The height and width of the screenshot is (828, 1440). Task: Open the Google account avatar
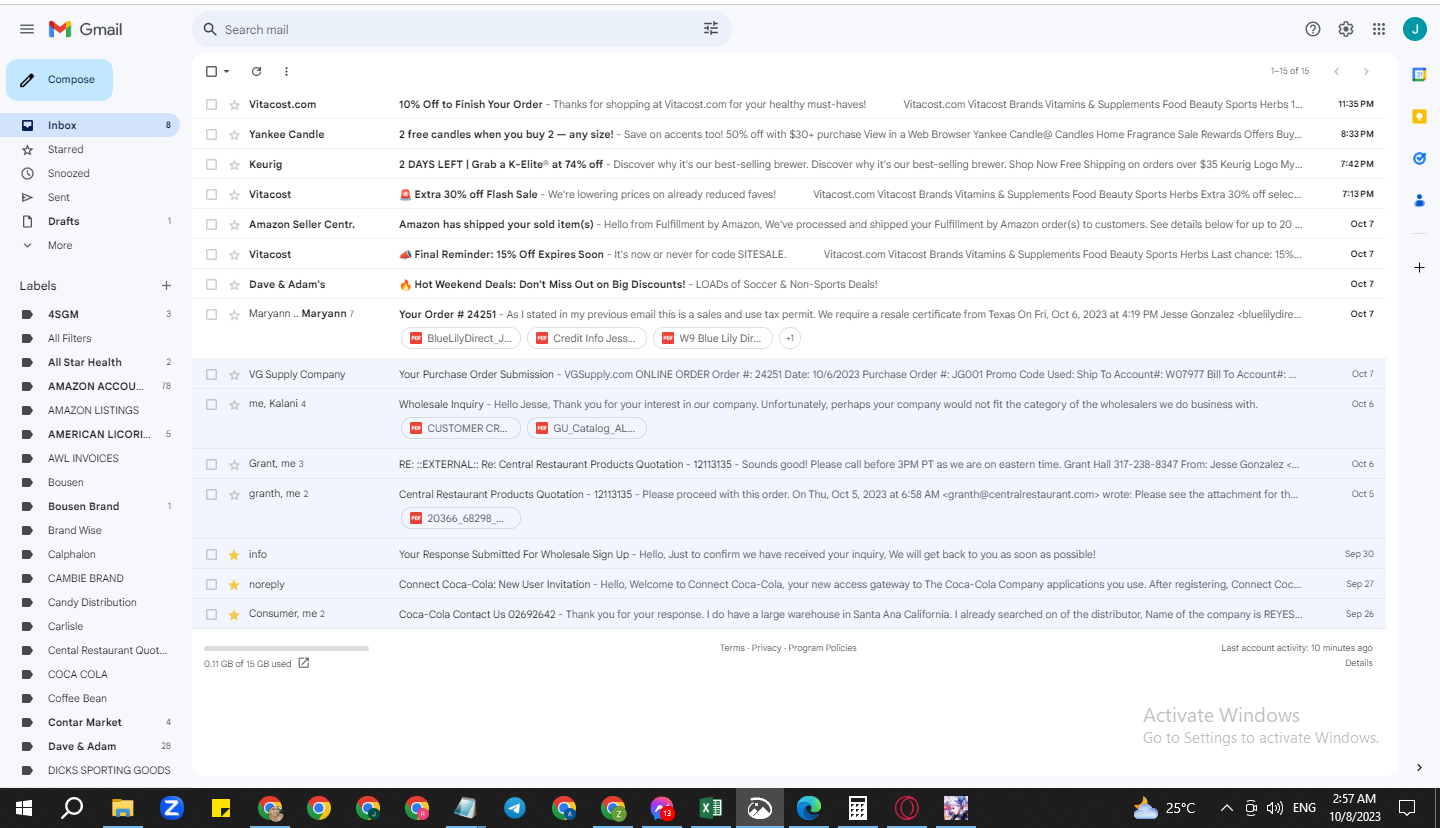coord(1415,29)
